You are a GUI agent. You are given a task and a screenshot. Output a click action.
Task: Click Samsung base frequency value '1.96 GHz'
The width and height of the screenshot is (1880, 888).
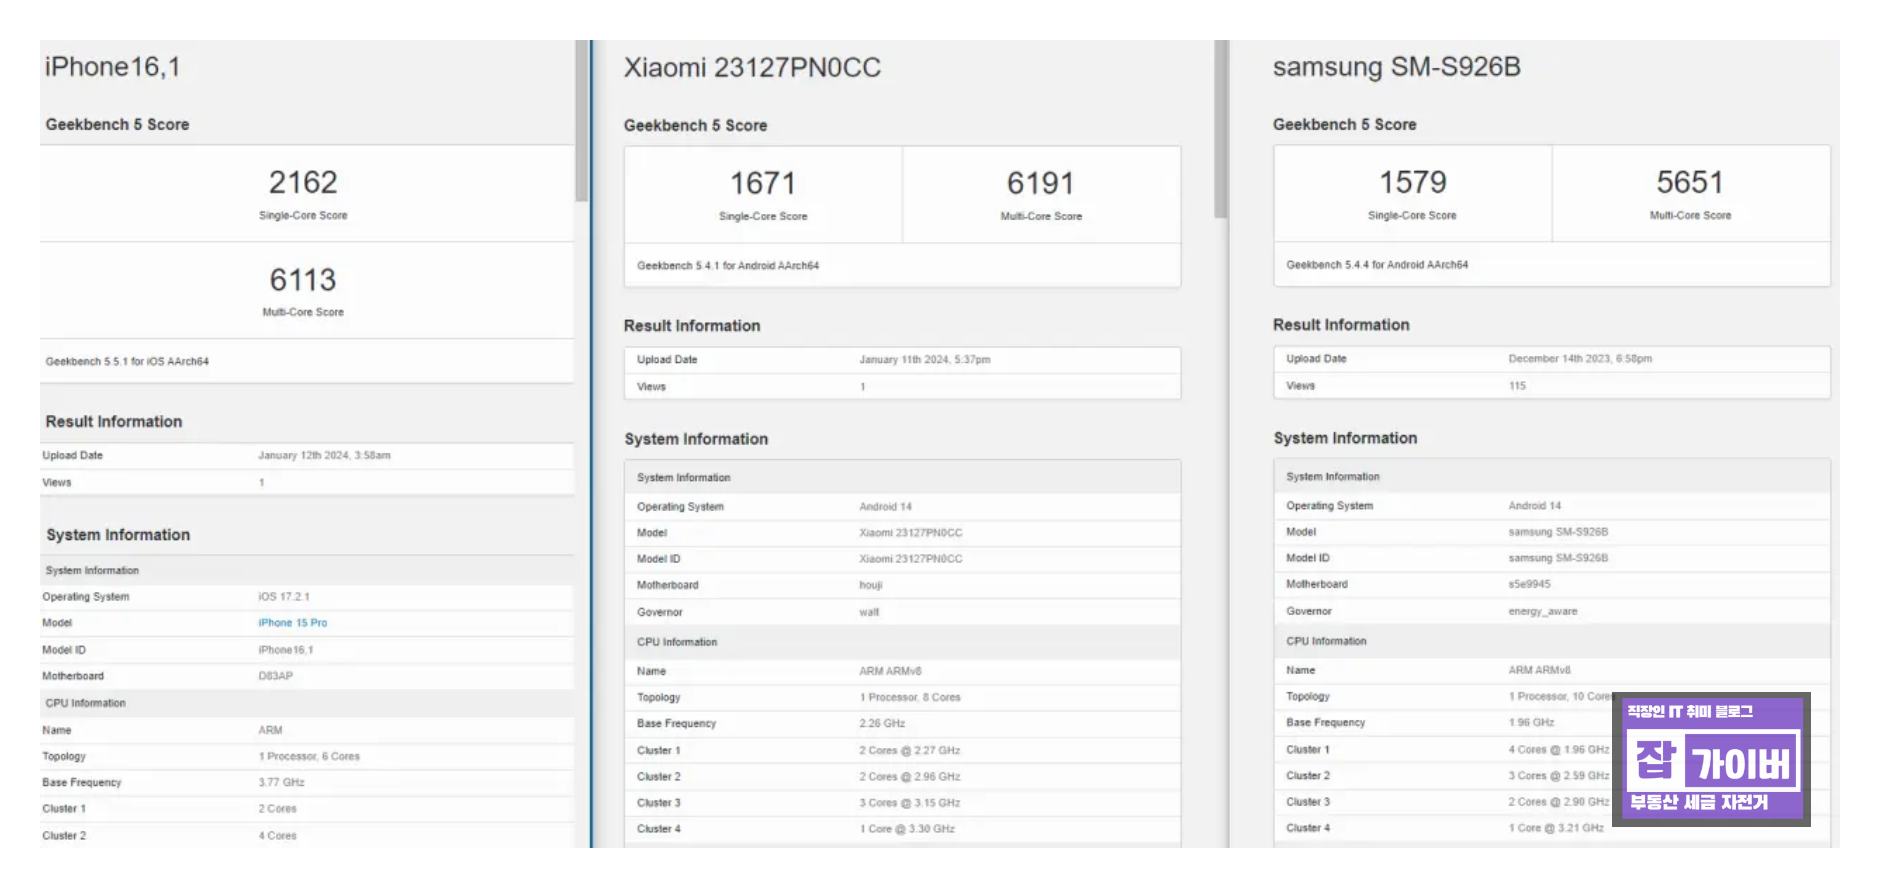(1531, 723)
